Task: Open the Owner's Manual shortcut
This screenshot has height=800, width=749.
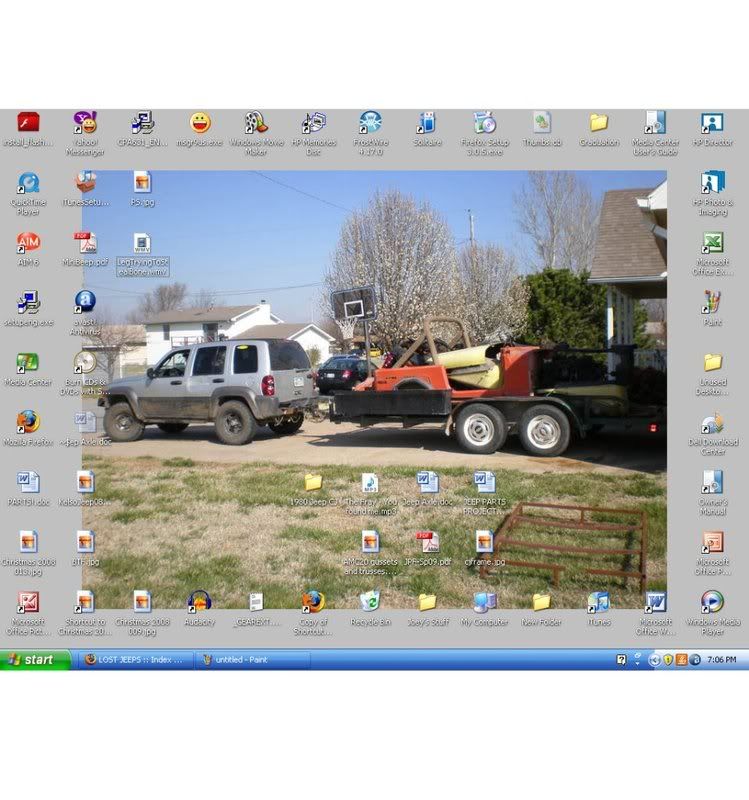Action: pos(713,483)
